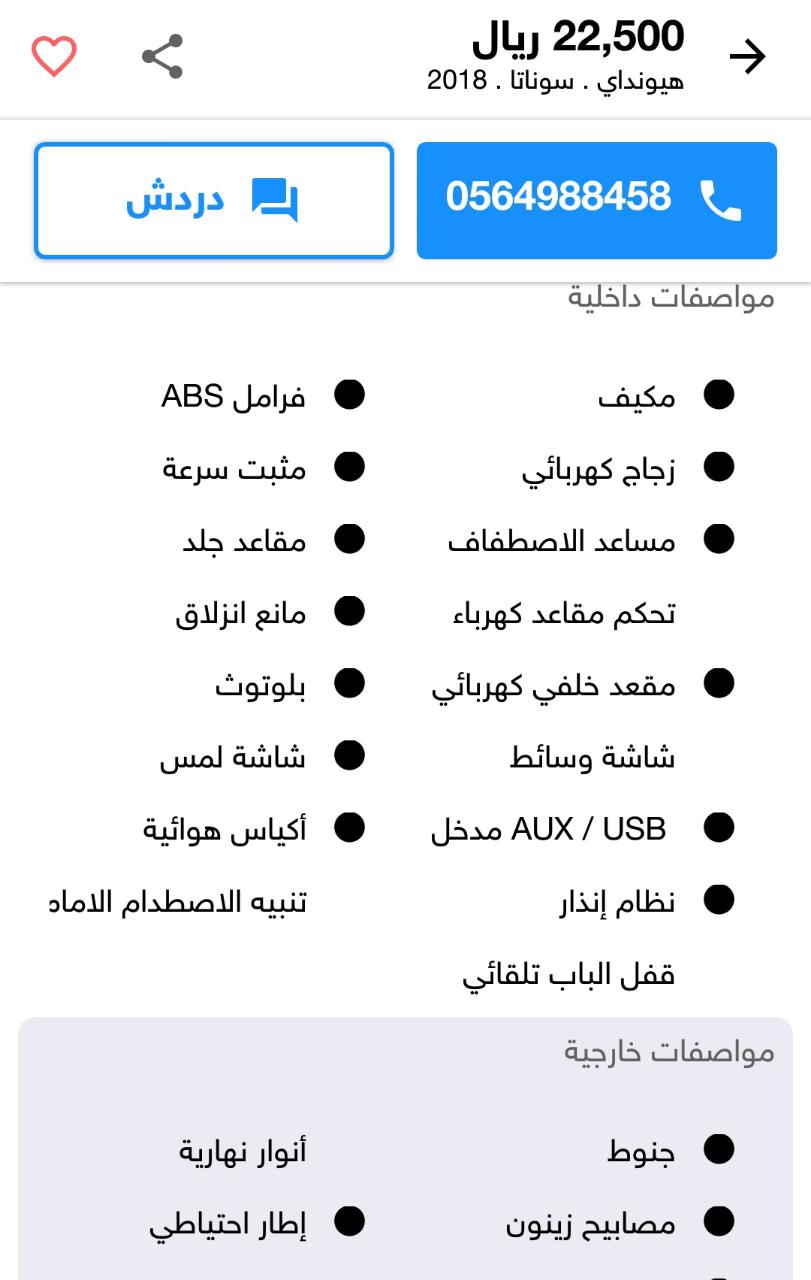Select the مقاعد جلد feature
811x1280 pixels.
[245, 542]
